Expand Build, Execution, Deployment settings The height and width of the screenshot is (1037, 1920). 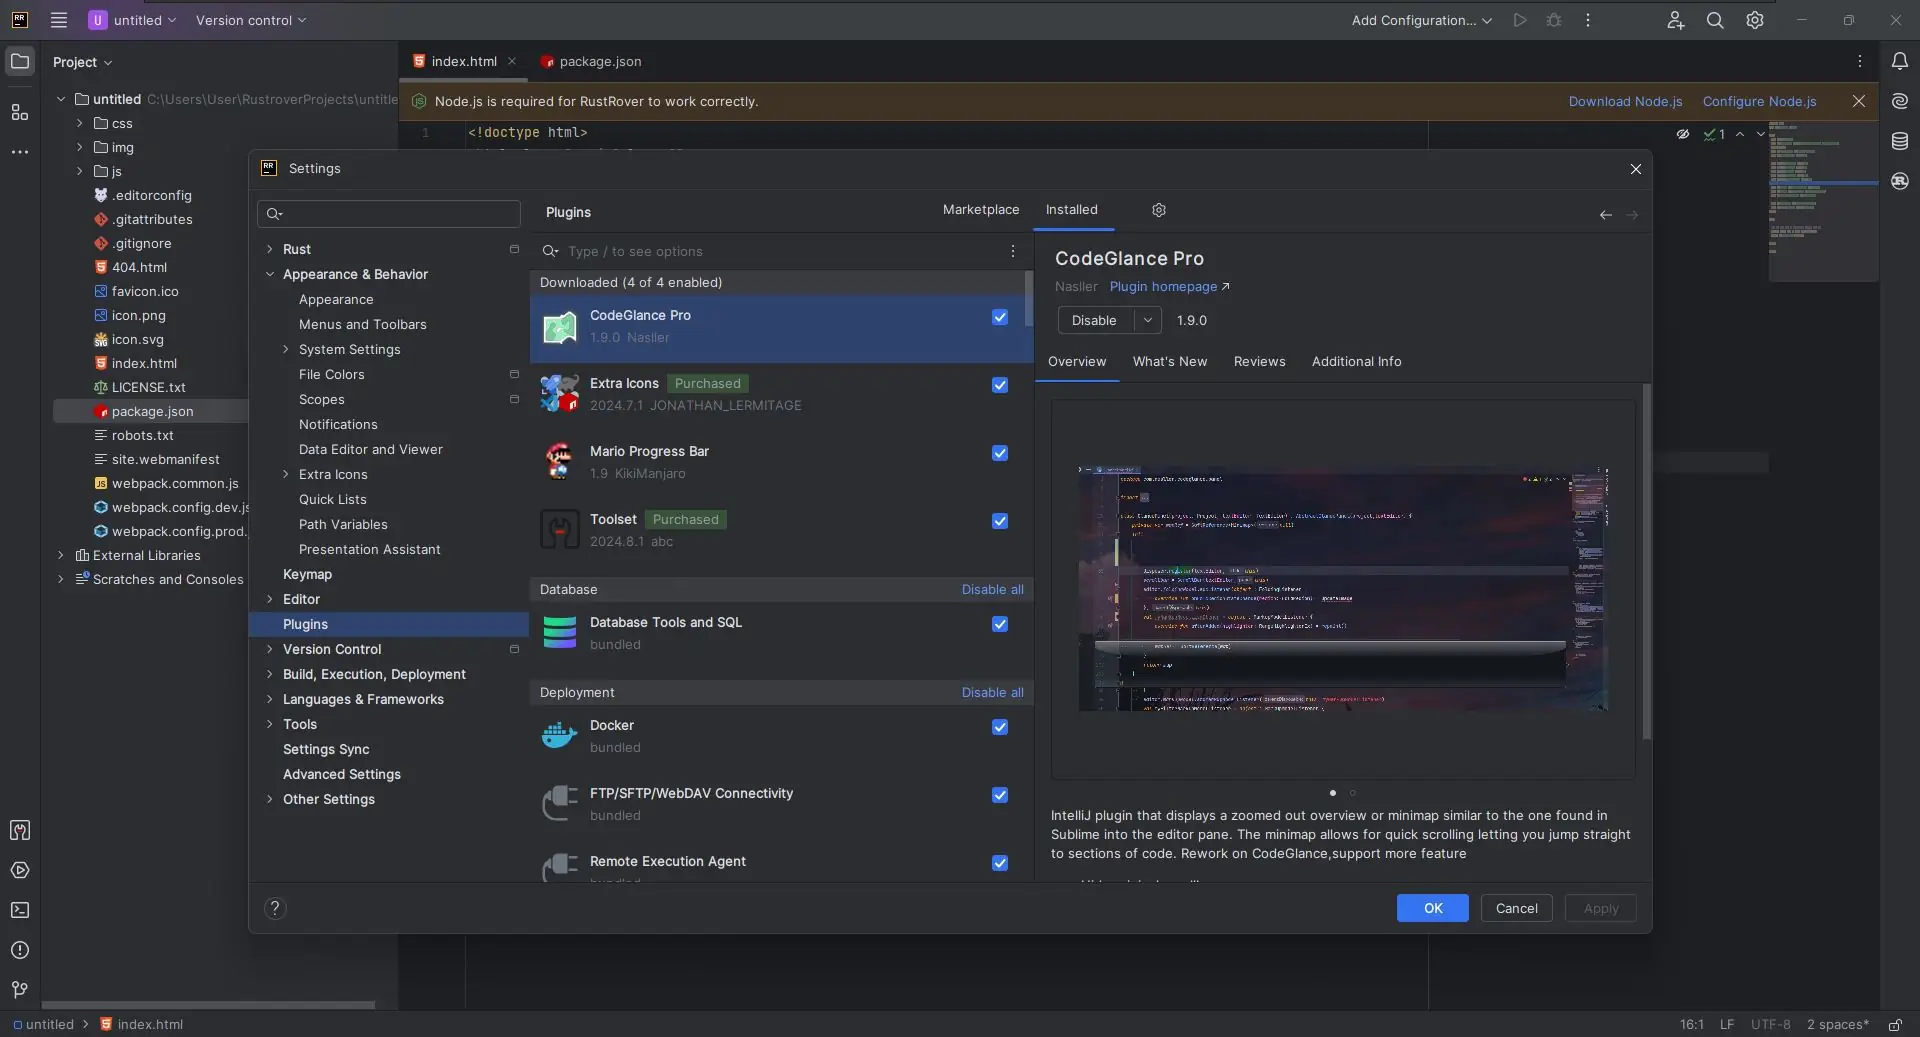(x=269, y=674)
